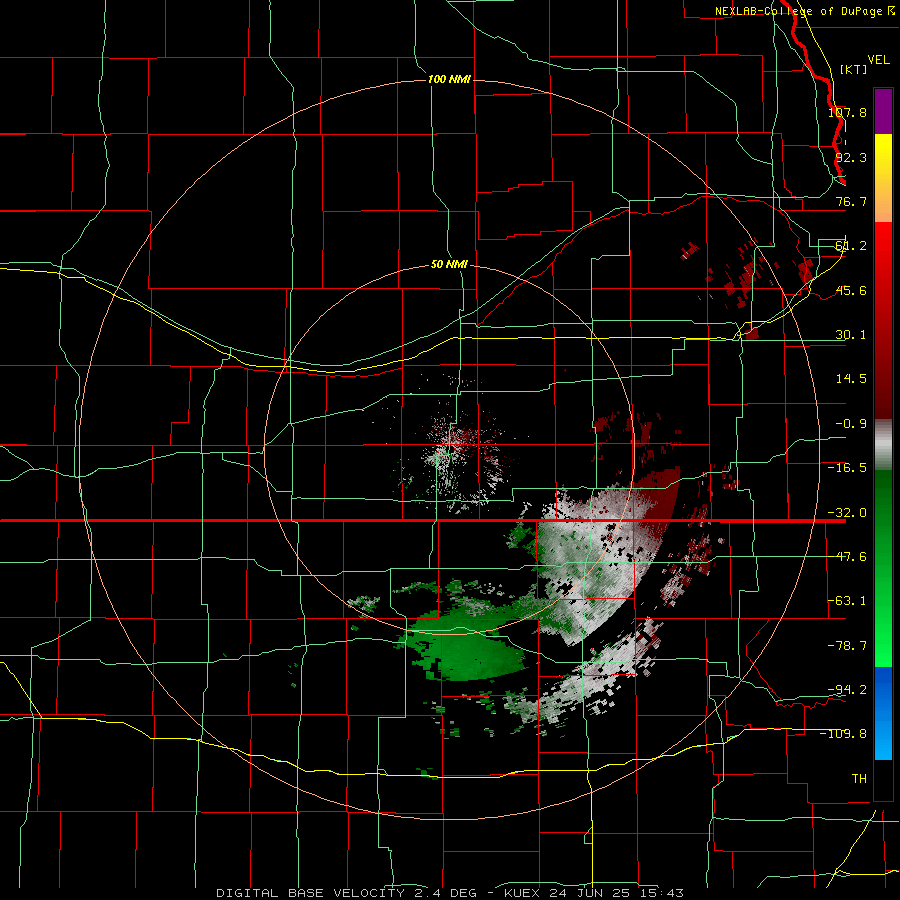Click the -78.7 legend value
900x900 pixels.
click(847, 646)
